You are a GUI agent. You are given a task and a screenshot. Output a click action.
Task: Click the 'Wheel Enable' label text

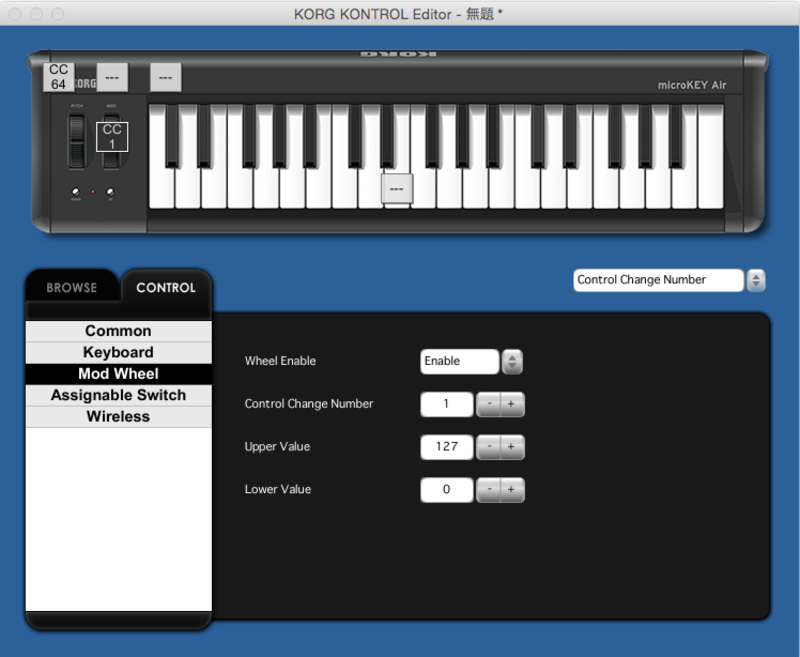[x=280, y=361]
